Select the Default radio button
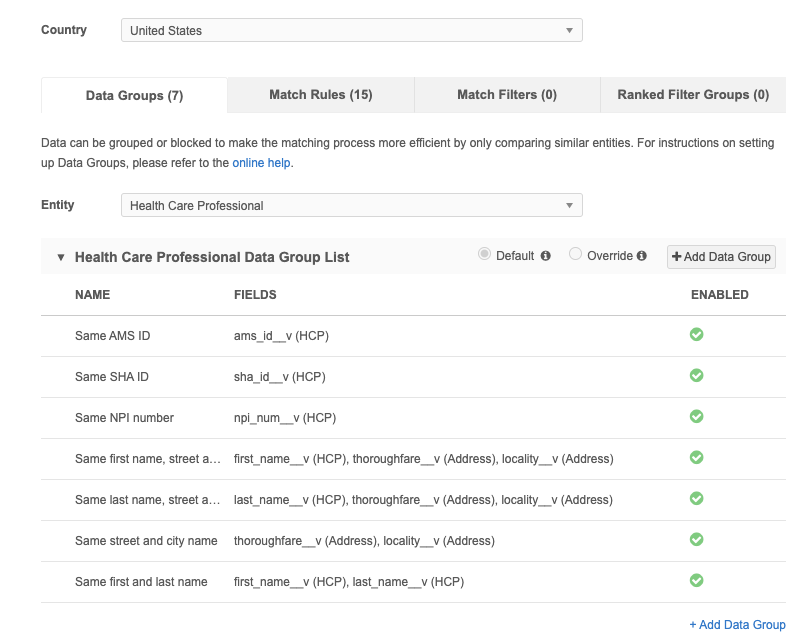The image size is (810, 642). (x=485, y=255)
